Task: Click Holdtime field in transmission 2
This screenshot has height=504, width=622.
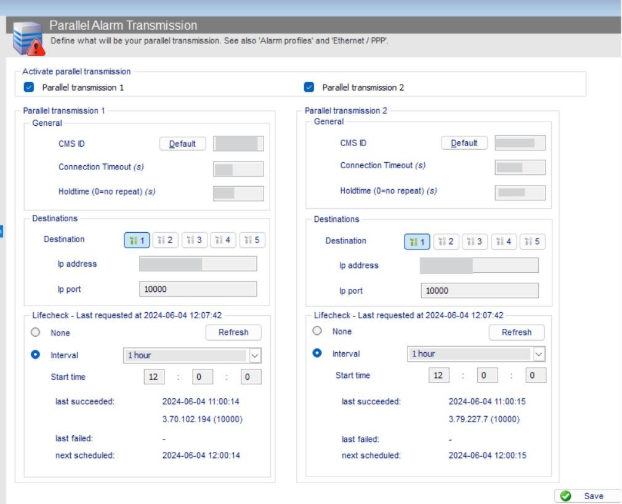Action: click(x=520, y=193)
